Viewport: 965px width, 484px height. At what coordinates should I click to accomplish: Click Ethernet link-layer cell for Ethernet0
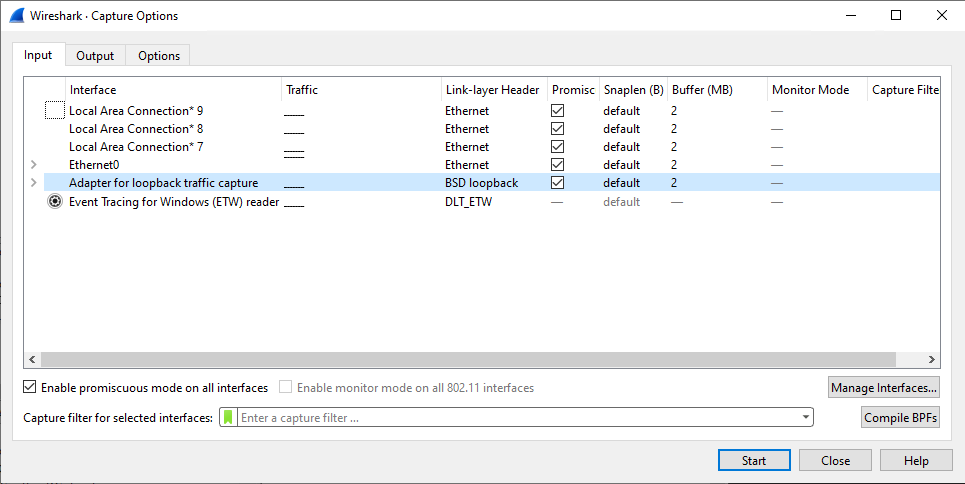467,164
